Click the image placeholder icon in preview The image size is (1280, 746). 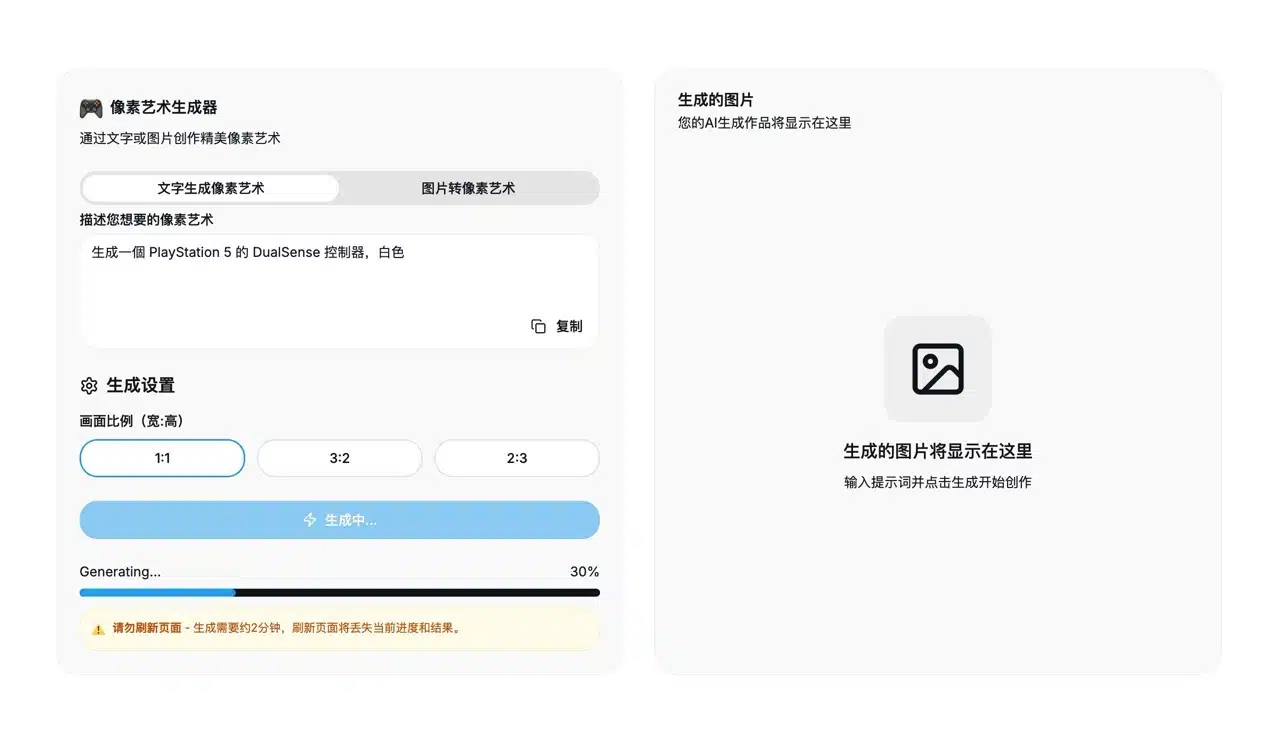coord(937,369)
